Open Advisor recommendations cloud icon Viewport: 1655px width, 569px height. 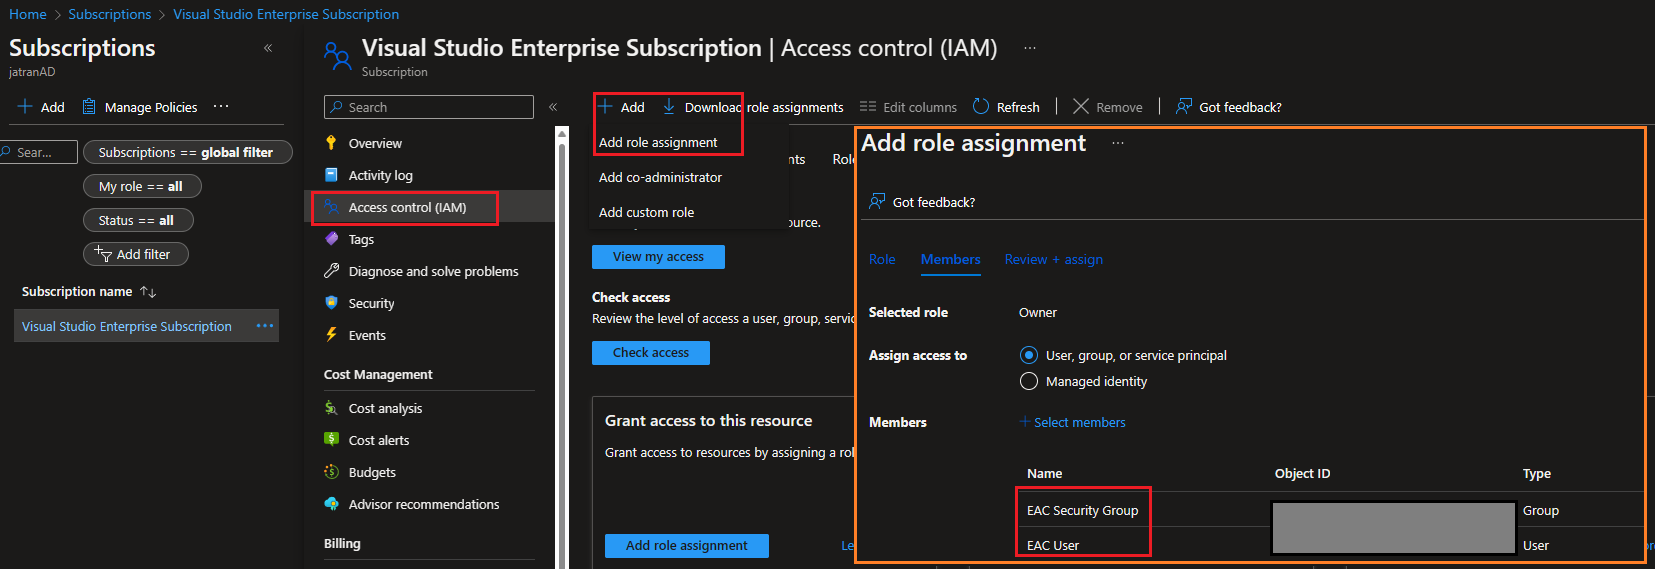[x=332, y=504]
